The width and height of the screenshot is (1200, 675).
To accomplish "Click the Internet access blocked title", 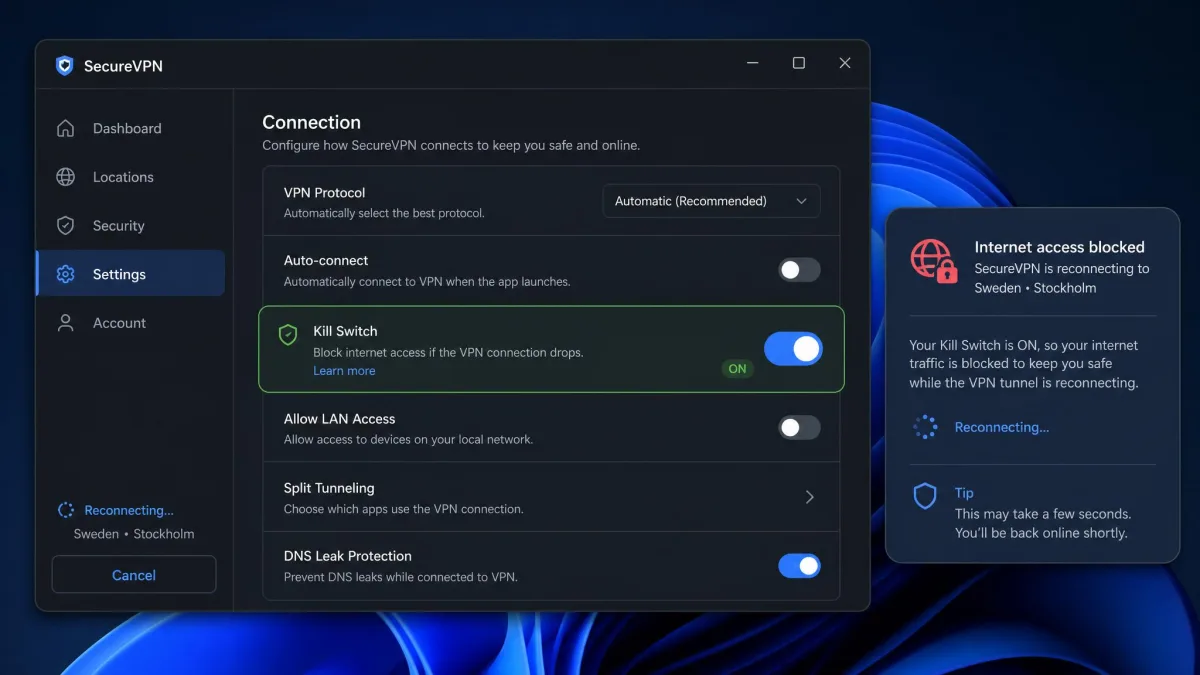I will click(1060, 247).
